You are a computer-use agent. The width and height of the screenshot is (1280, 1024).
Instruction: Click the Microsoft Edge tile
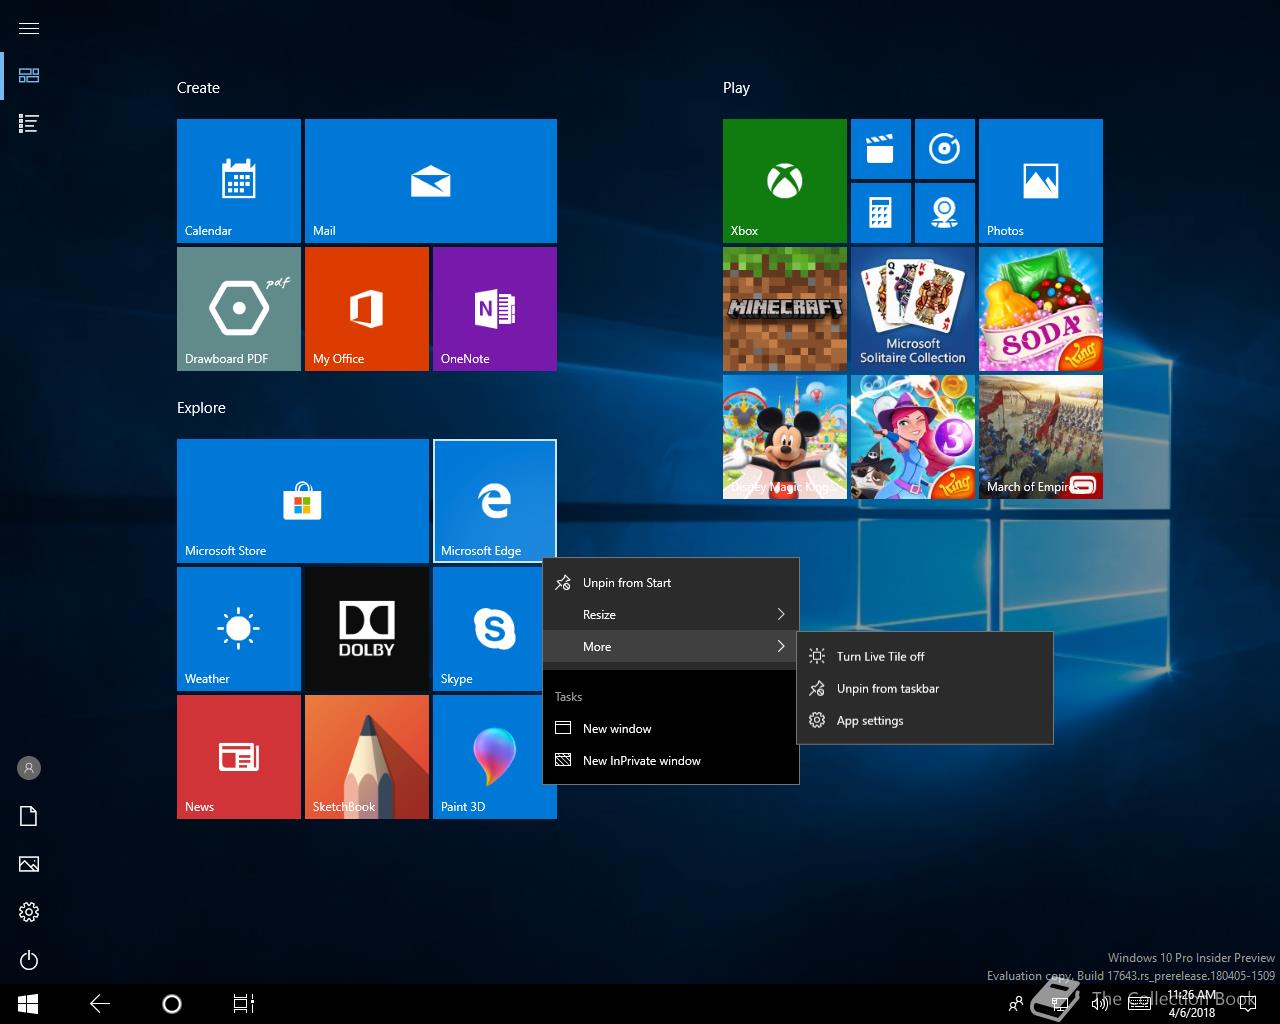pos(495,501)
